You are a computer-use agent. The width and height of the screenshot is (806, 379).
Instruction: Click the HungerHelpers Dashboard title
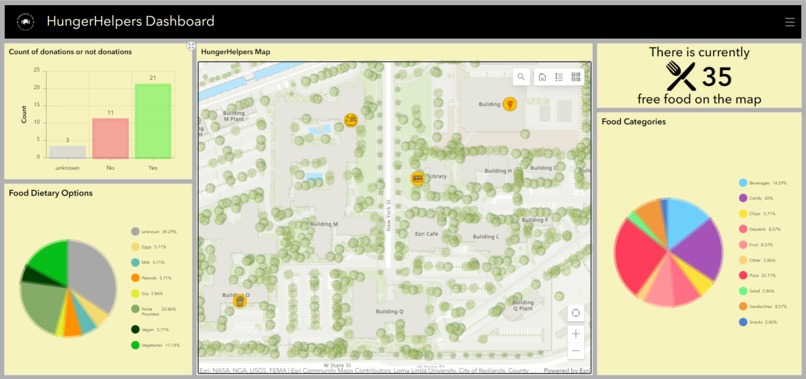(130, 22)
